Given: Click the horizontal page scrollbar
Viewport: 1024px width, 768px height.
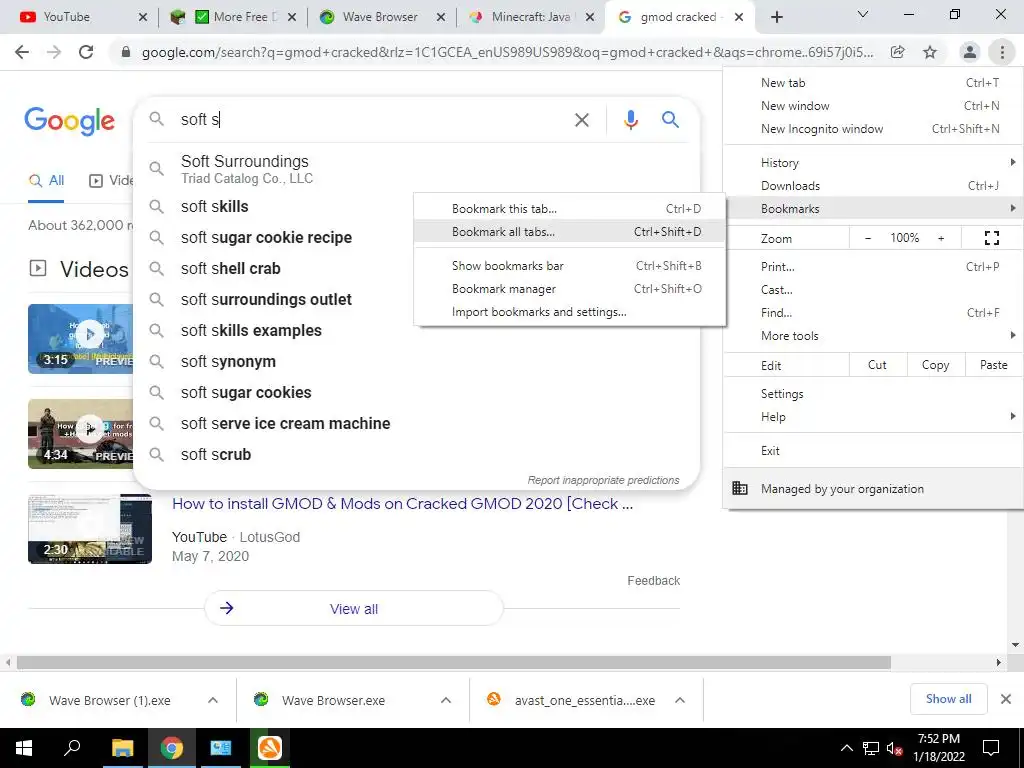Looking at the screenshot, I should tap(454, 663).
